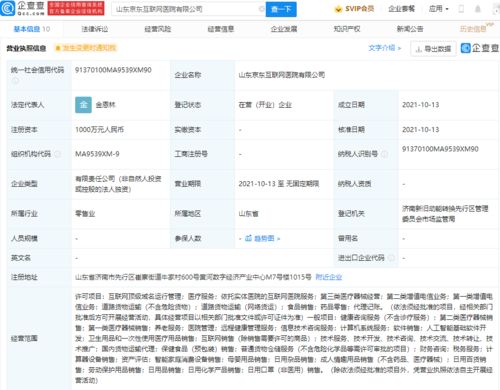Click the red official filing badge banner
This screenshot has width=500, height=390.
pos(76,8)
